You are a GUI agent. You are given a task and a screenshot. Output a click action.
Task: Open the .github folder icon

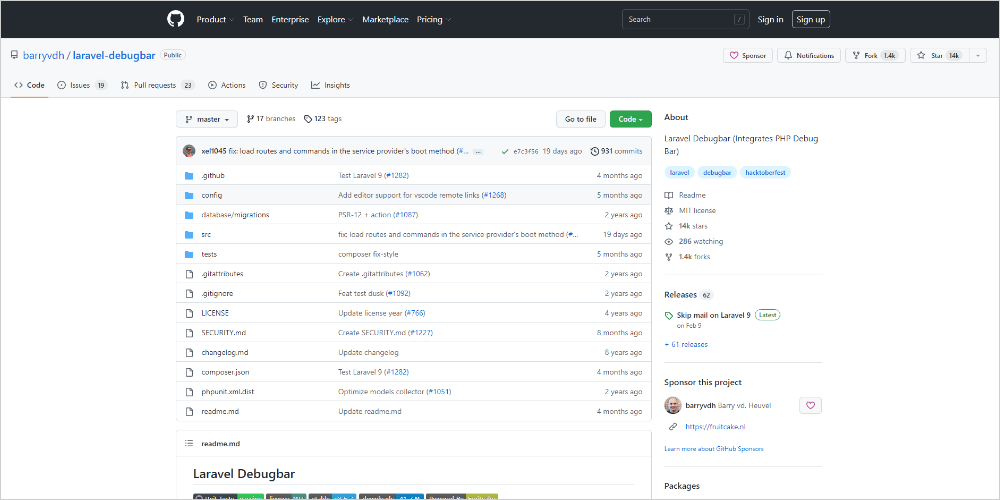coord(189,175)
